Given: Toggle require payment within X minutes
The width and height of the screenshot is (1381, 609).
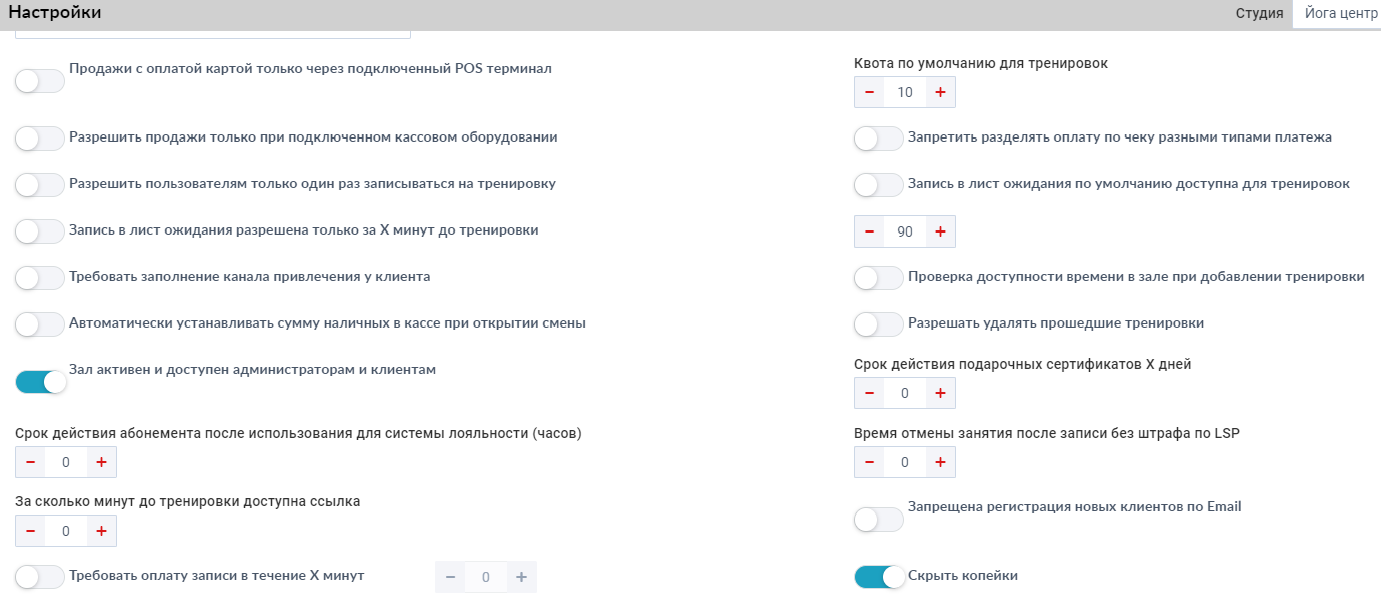Looking at the screenshot, I should coord(40,577).
